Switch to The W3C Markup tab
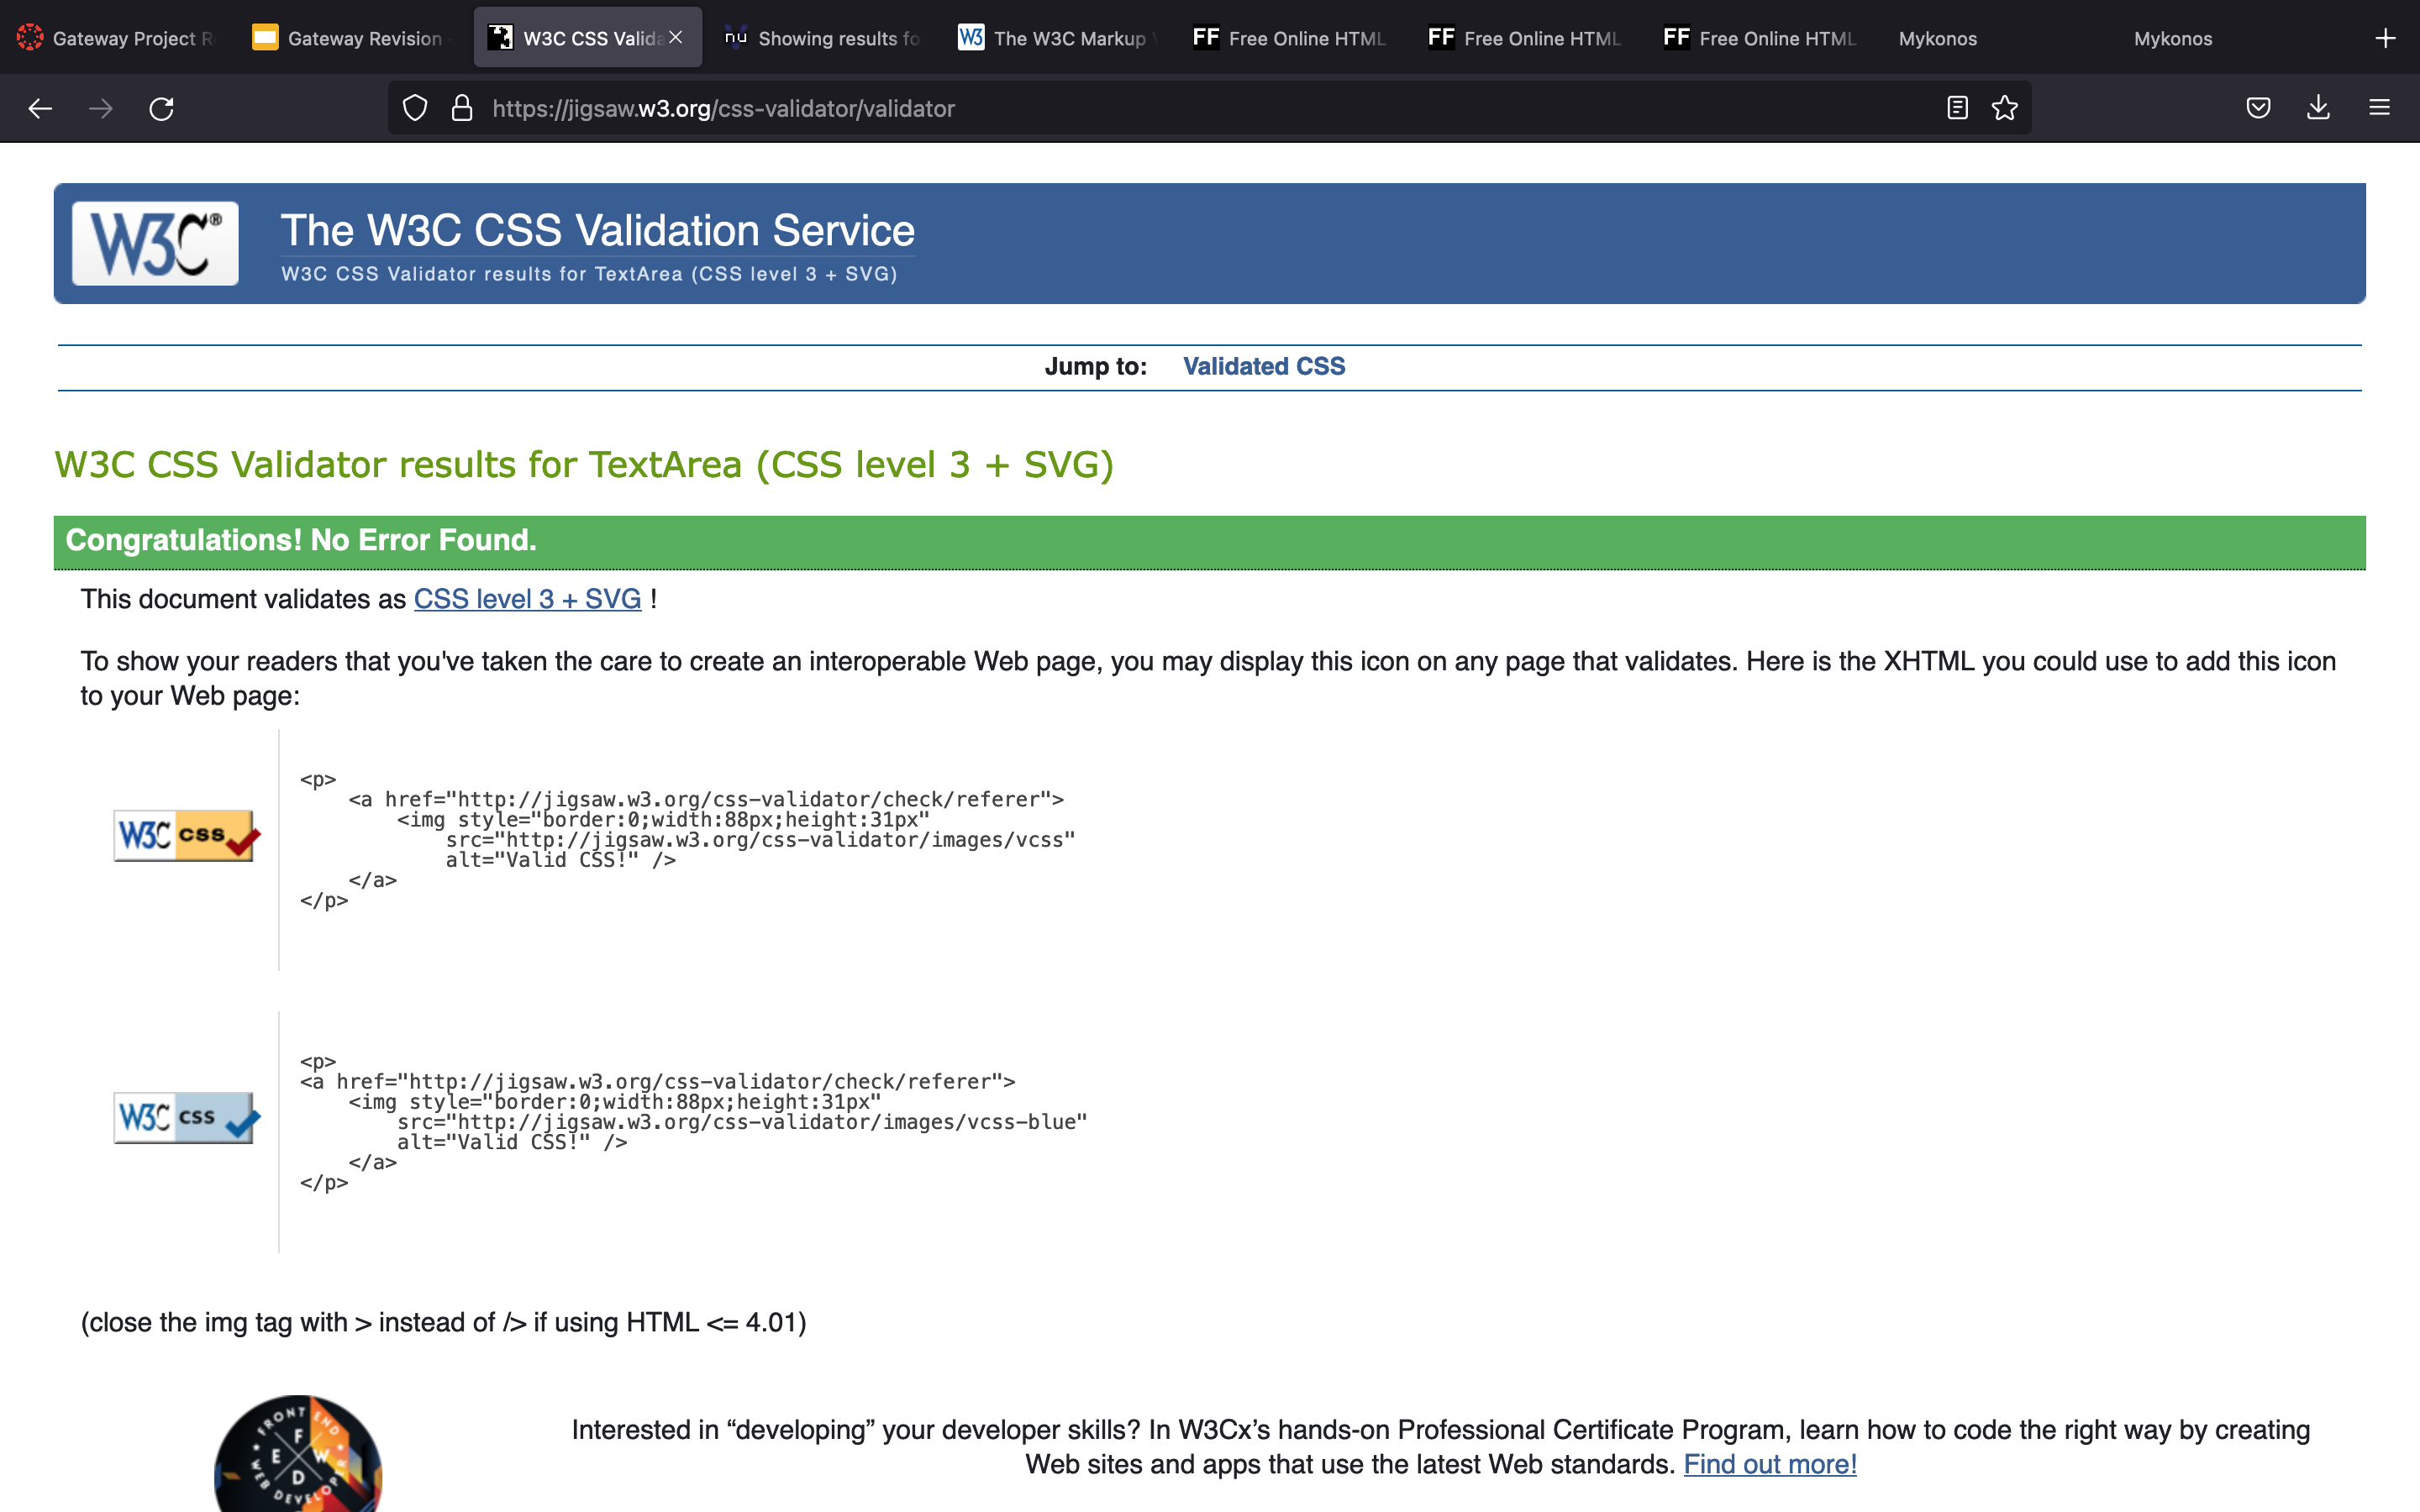 pyautogui.click(x=1056, y=38)
